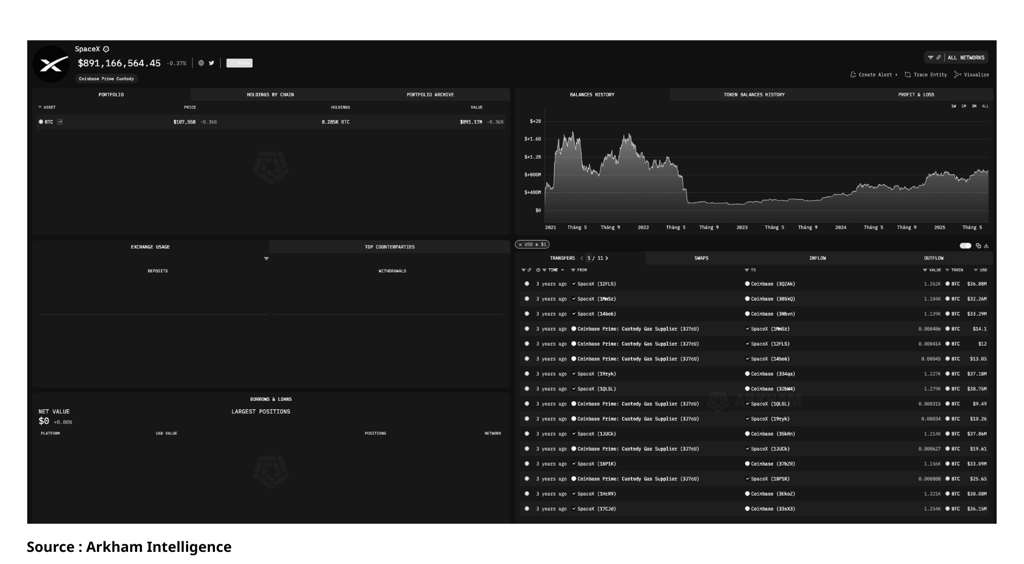
Task: Click the transfers page number field
Action: click(589, 258)
